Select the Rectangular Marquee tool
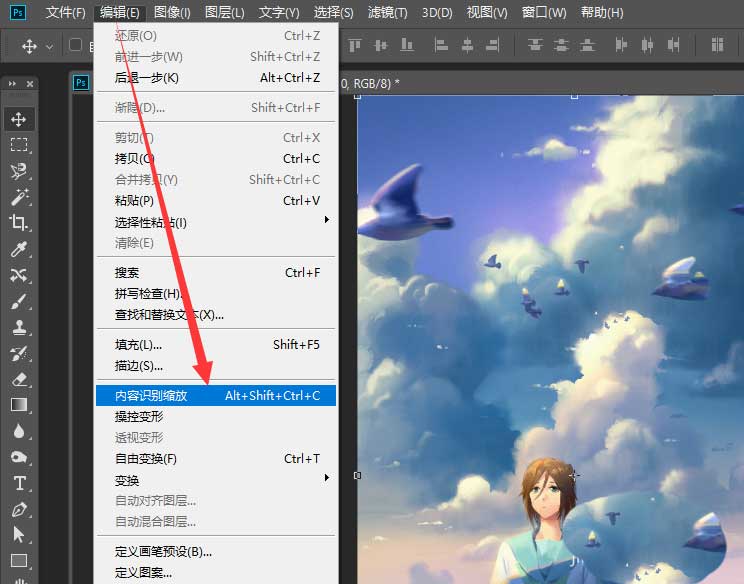The height and width of the screenshot is (584, 744). point(19,144)
